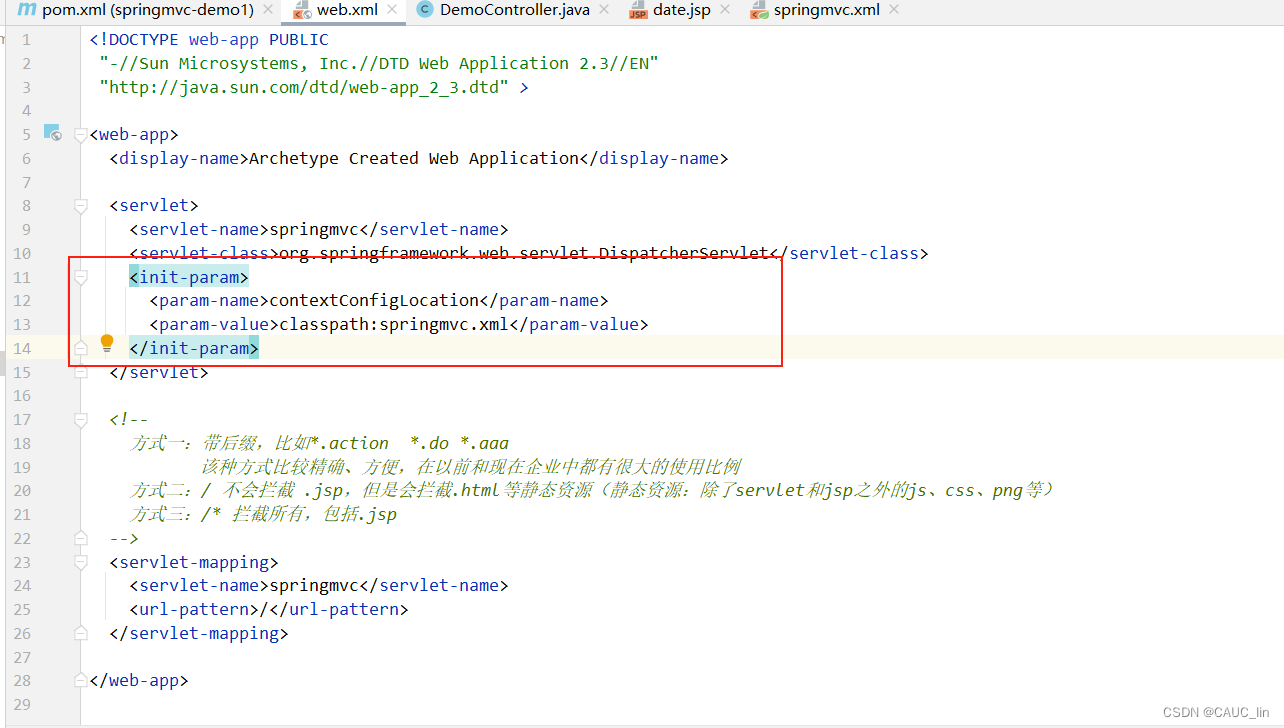Viewport: 1284px width, 728px height.
Task: Click the comment fold end marker on line 22
Action: (81, 538)
